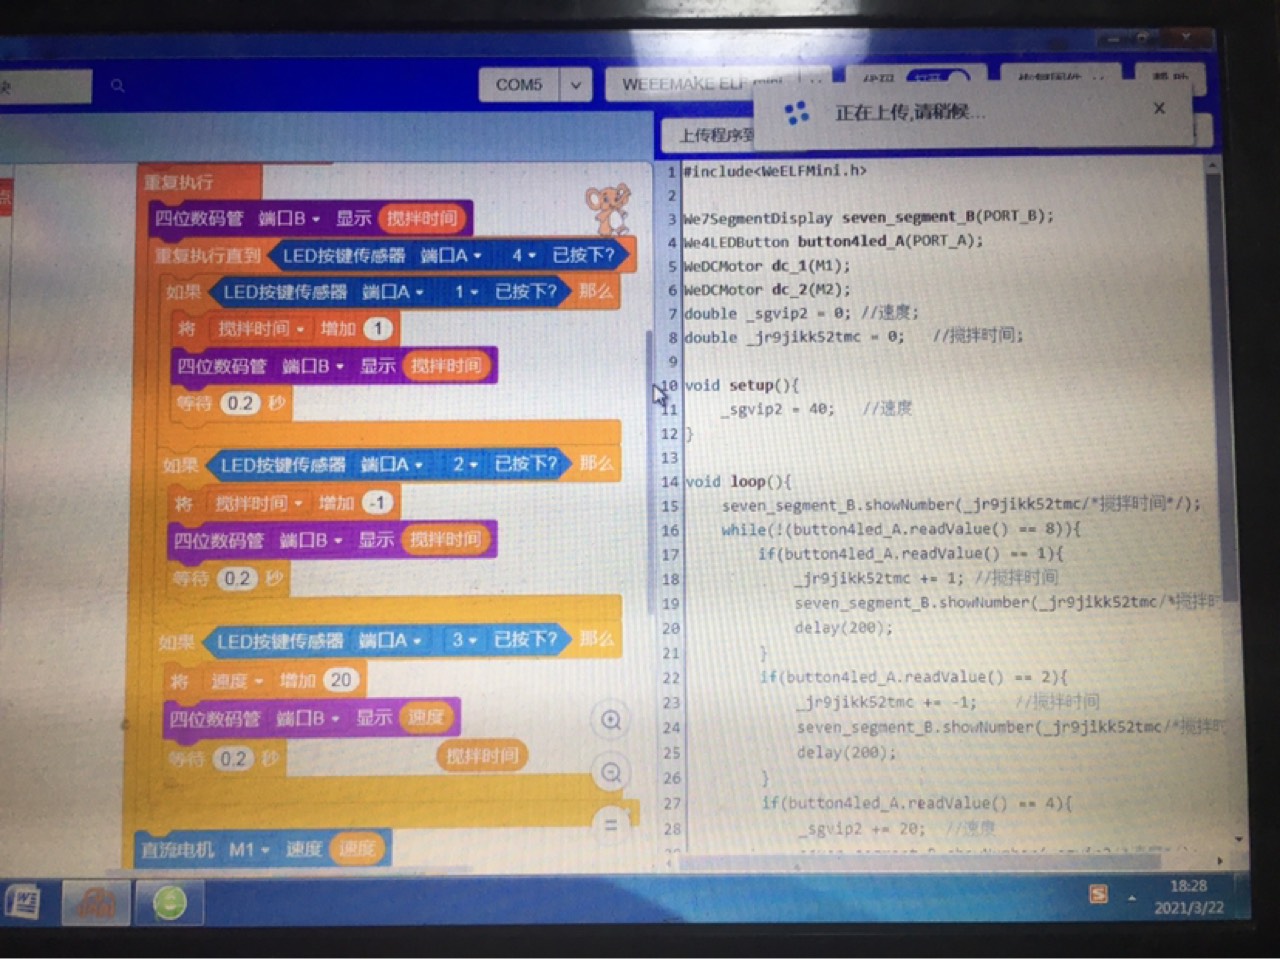Edit the value 20 in the 速度 增加 block
Screen dimensions: 1280x959
[x=341, y=680]
